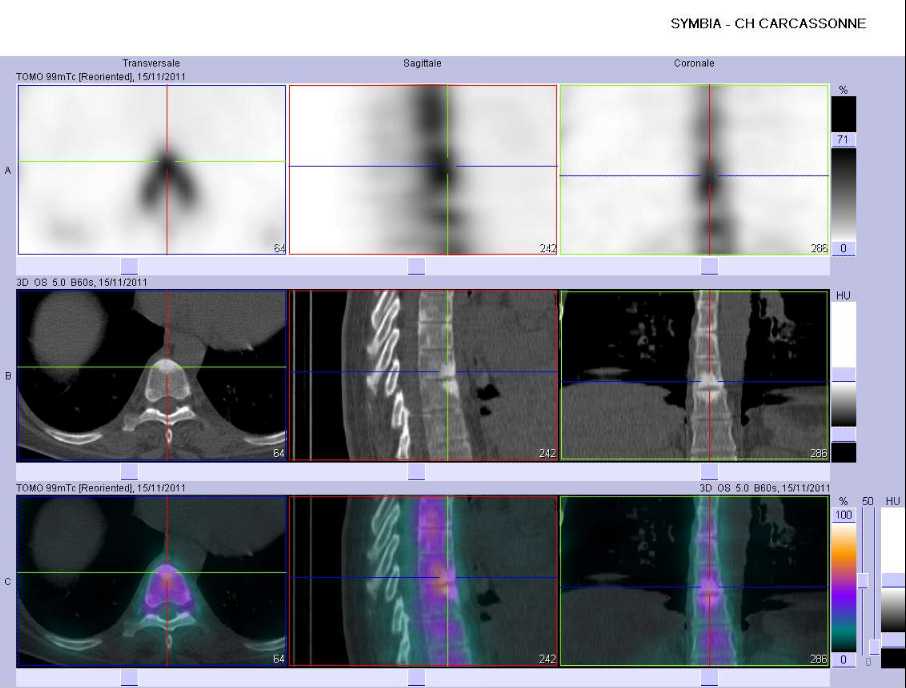Click row A 'TOMO 99mTc [Reoriented], 15/11/2011' label
906x688 pixels.
click(101, 76)
